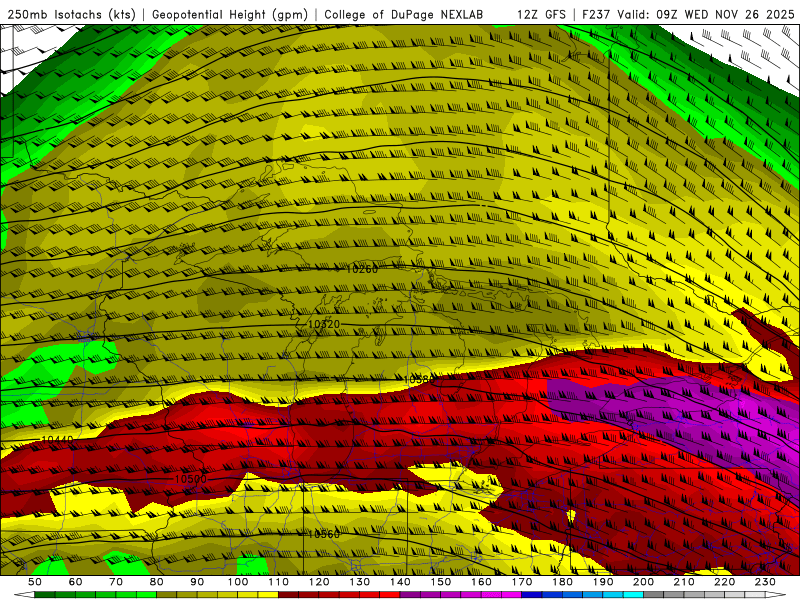Select the dark red swatch starting at 110
The height and width of the screenshot is (600, 800).
288,594
